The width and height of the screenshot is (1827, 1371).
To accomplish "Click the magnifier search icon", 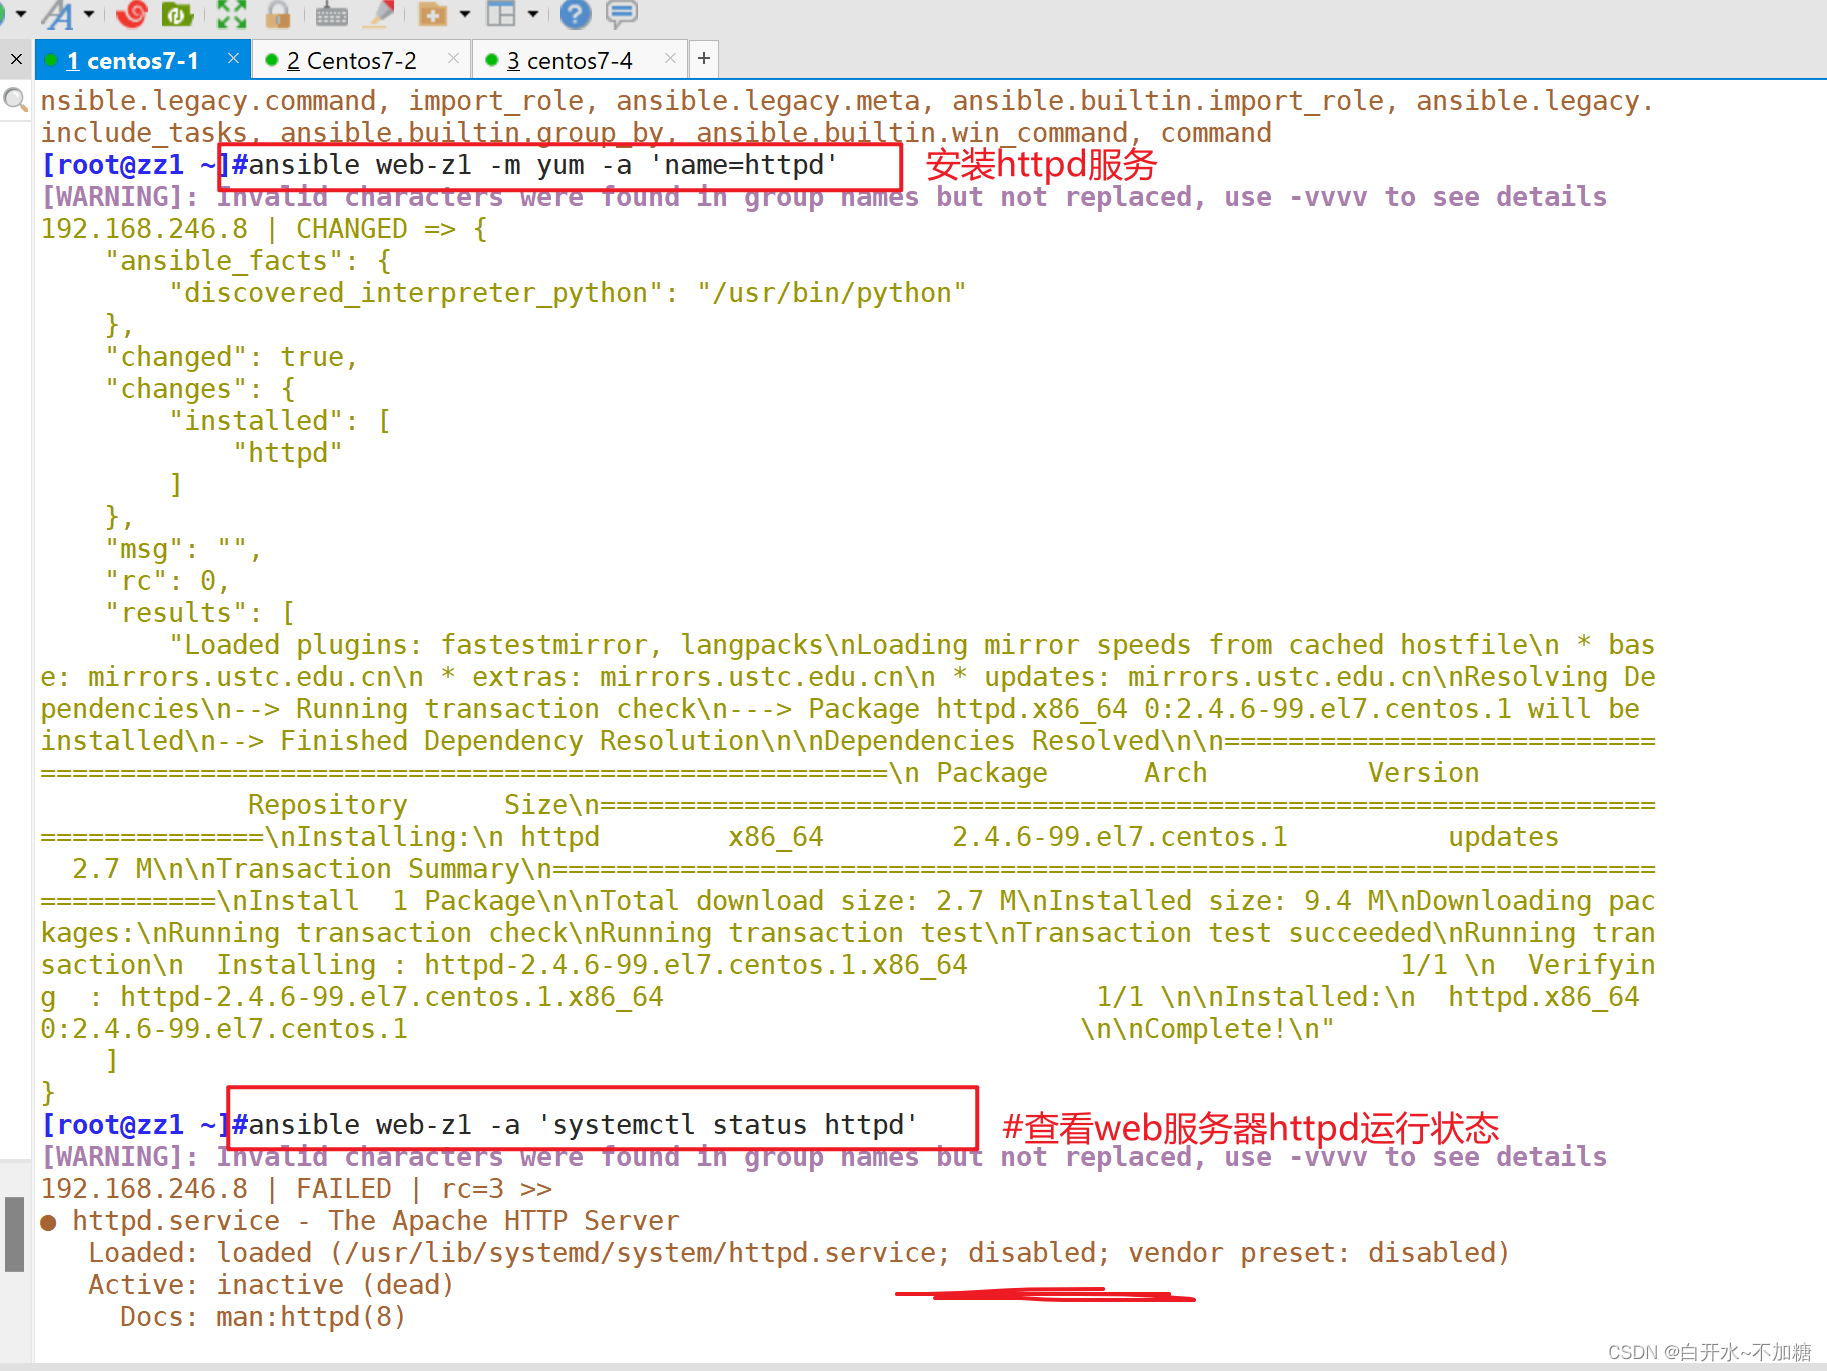I will pyautogui.click(x=15, y=99).
